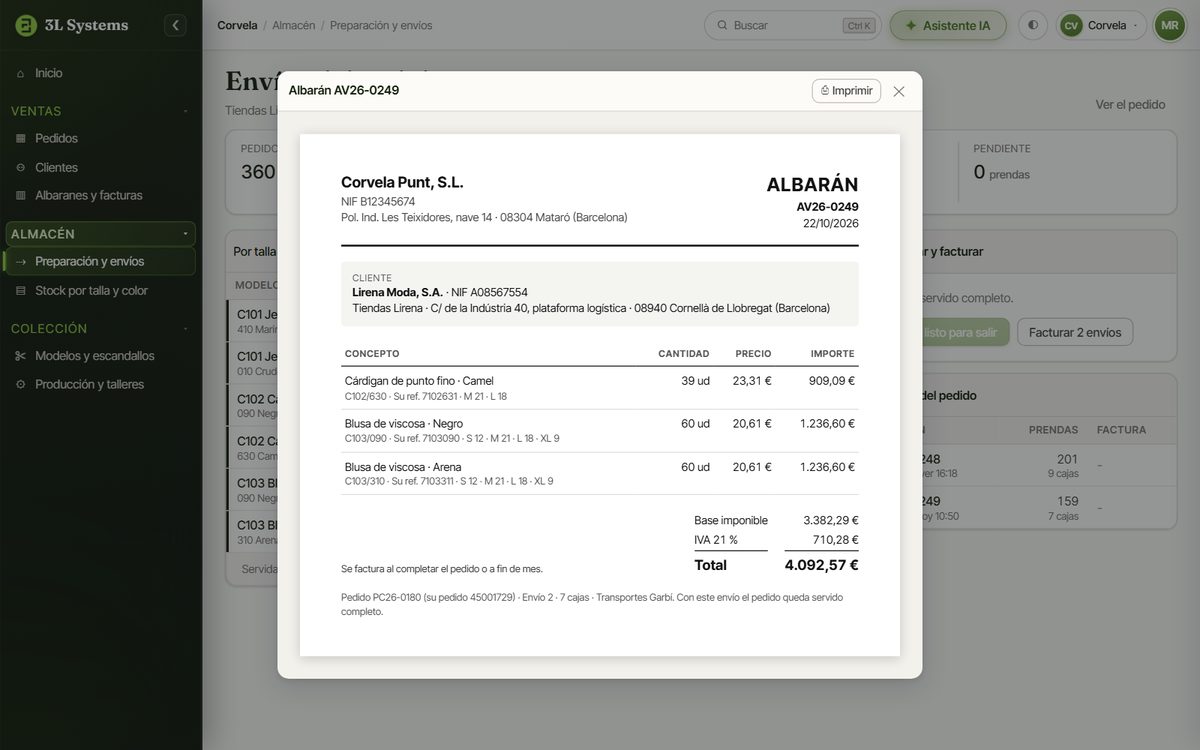Click the total 4.092,57 €
1200x750 pixels.
822,565
